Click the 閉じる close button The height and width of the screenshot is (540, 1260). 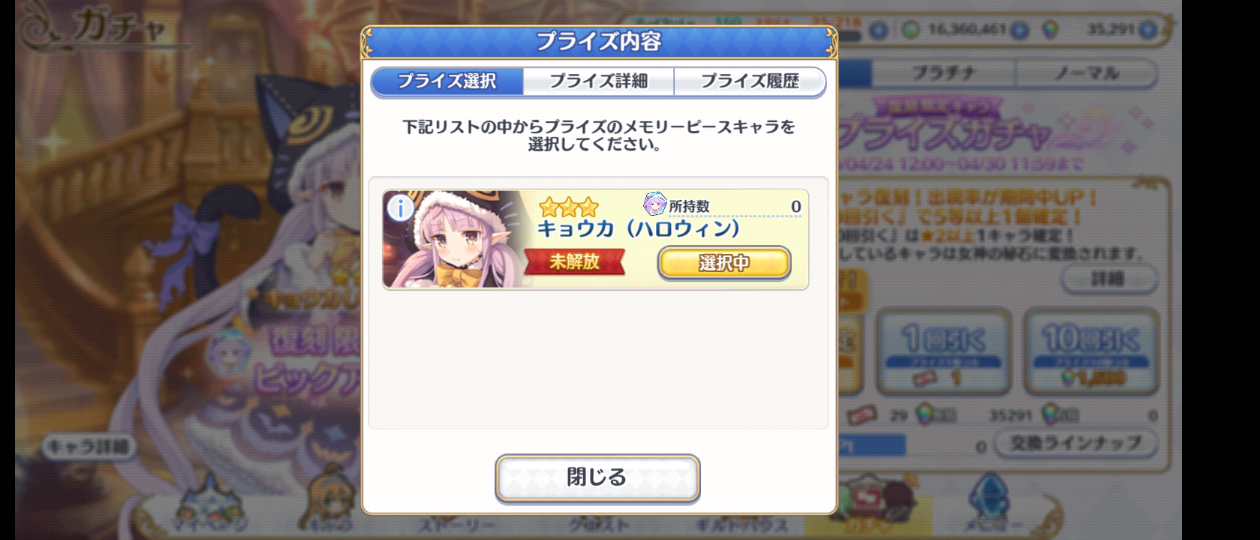point(597,478)
